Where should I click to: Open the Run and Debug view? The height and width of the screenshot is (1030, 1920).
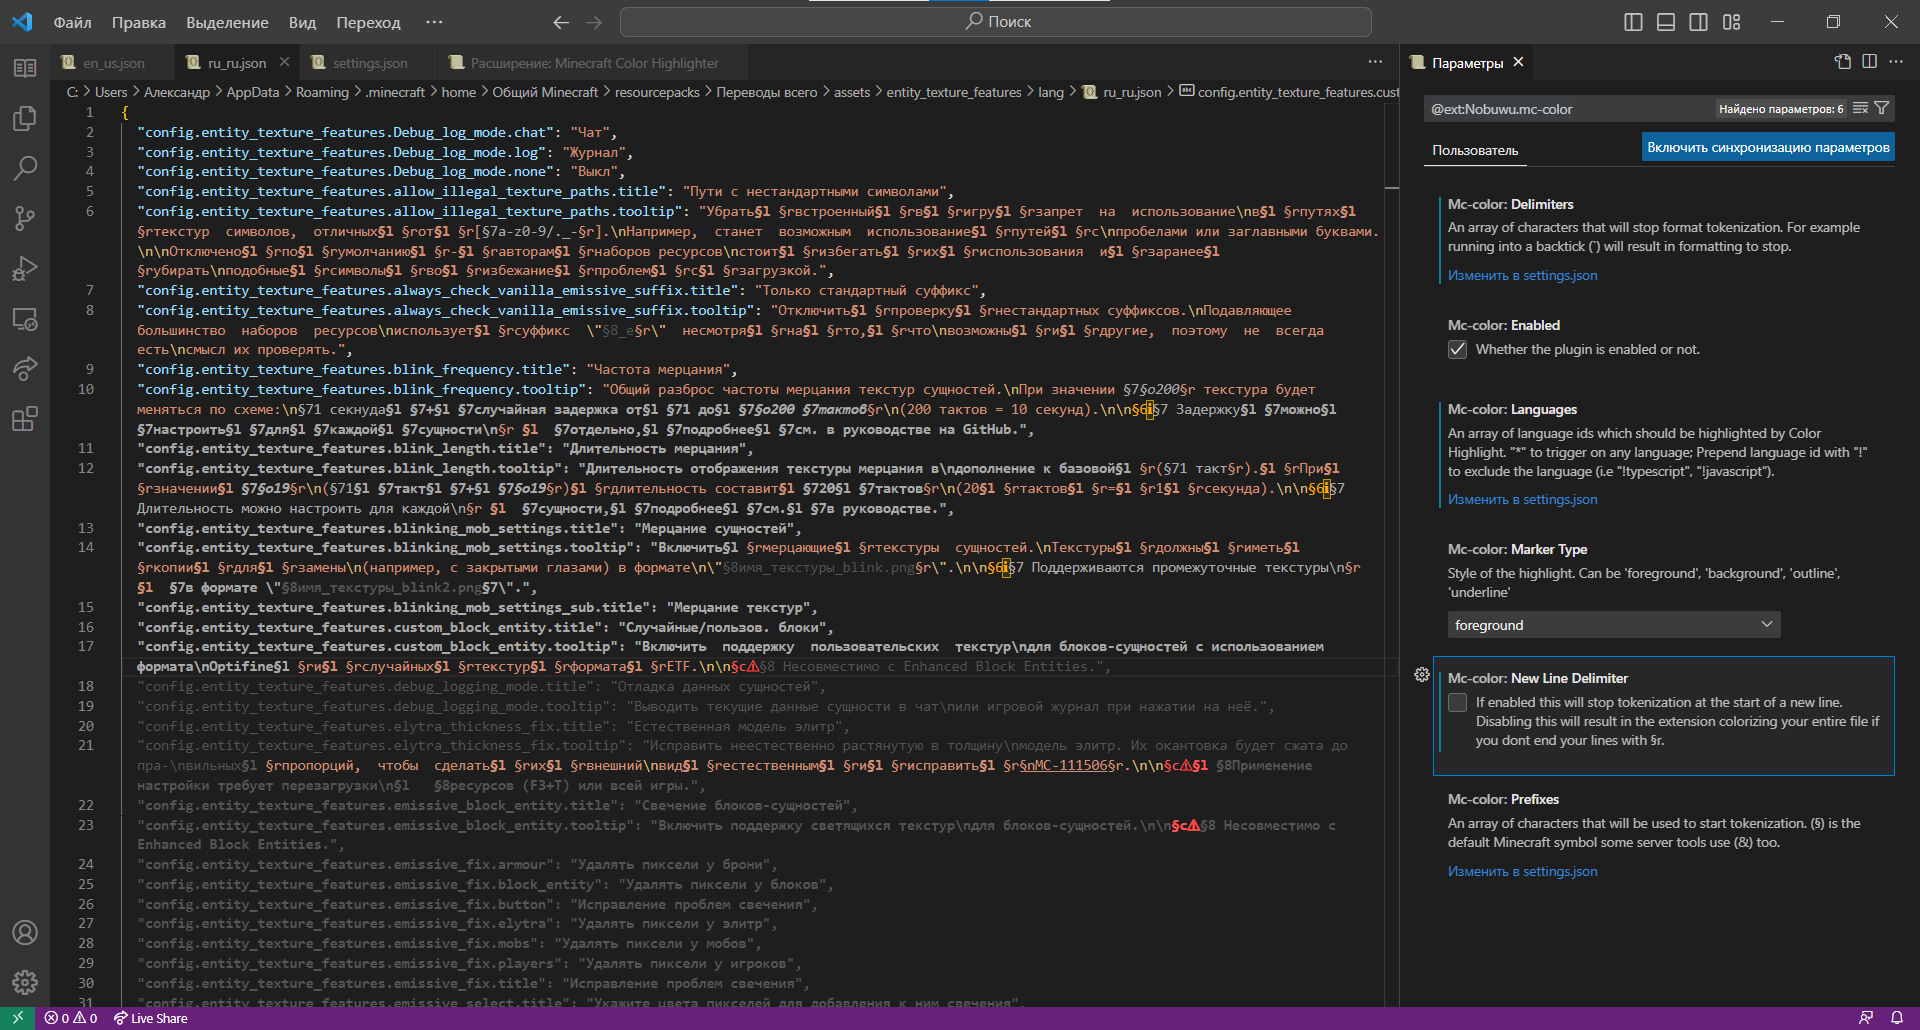click(x=25, y=268)
